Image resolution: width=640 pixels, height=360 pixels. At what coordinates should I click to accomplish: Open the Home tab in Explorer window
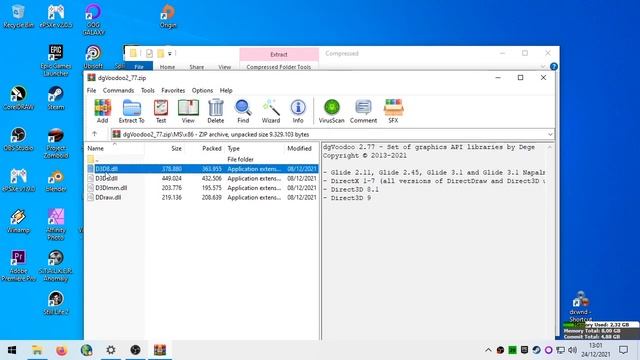point(167,67)
